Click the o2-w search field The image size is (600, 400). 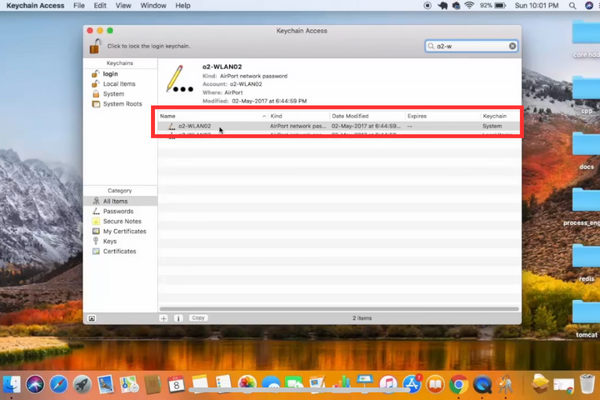coord(471,46)
